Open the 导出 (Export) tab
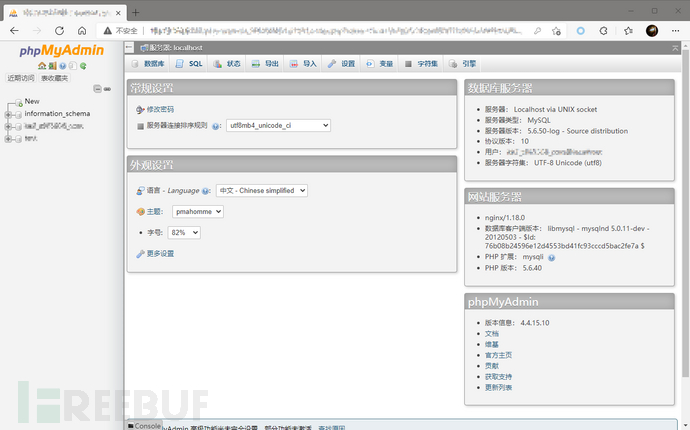690x430 pixels. 265,64
